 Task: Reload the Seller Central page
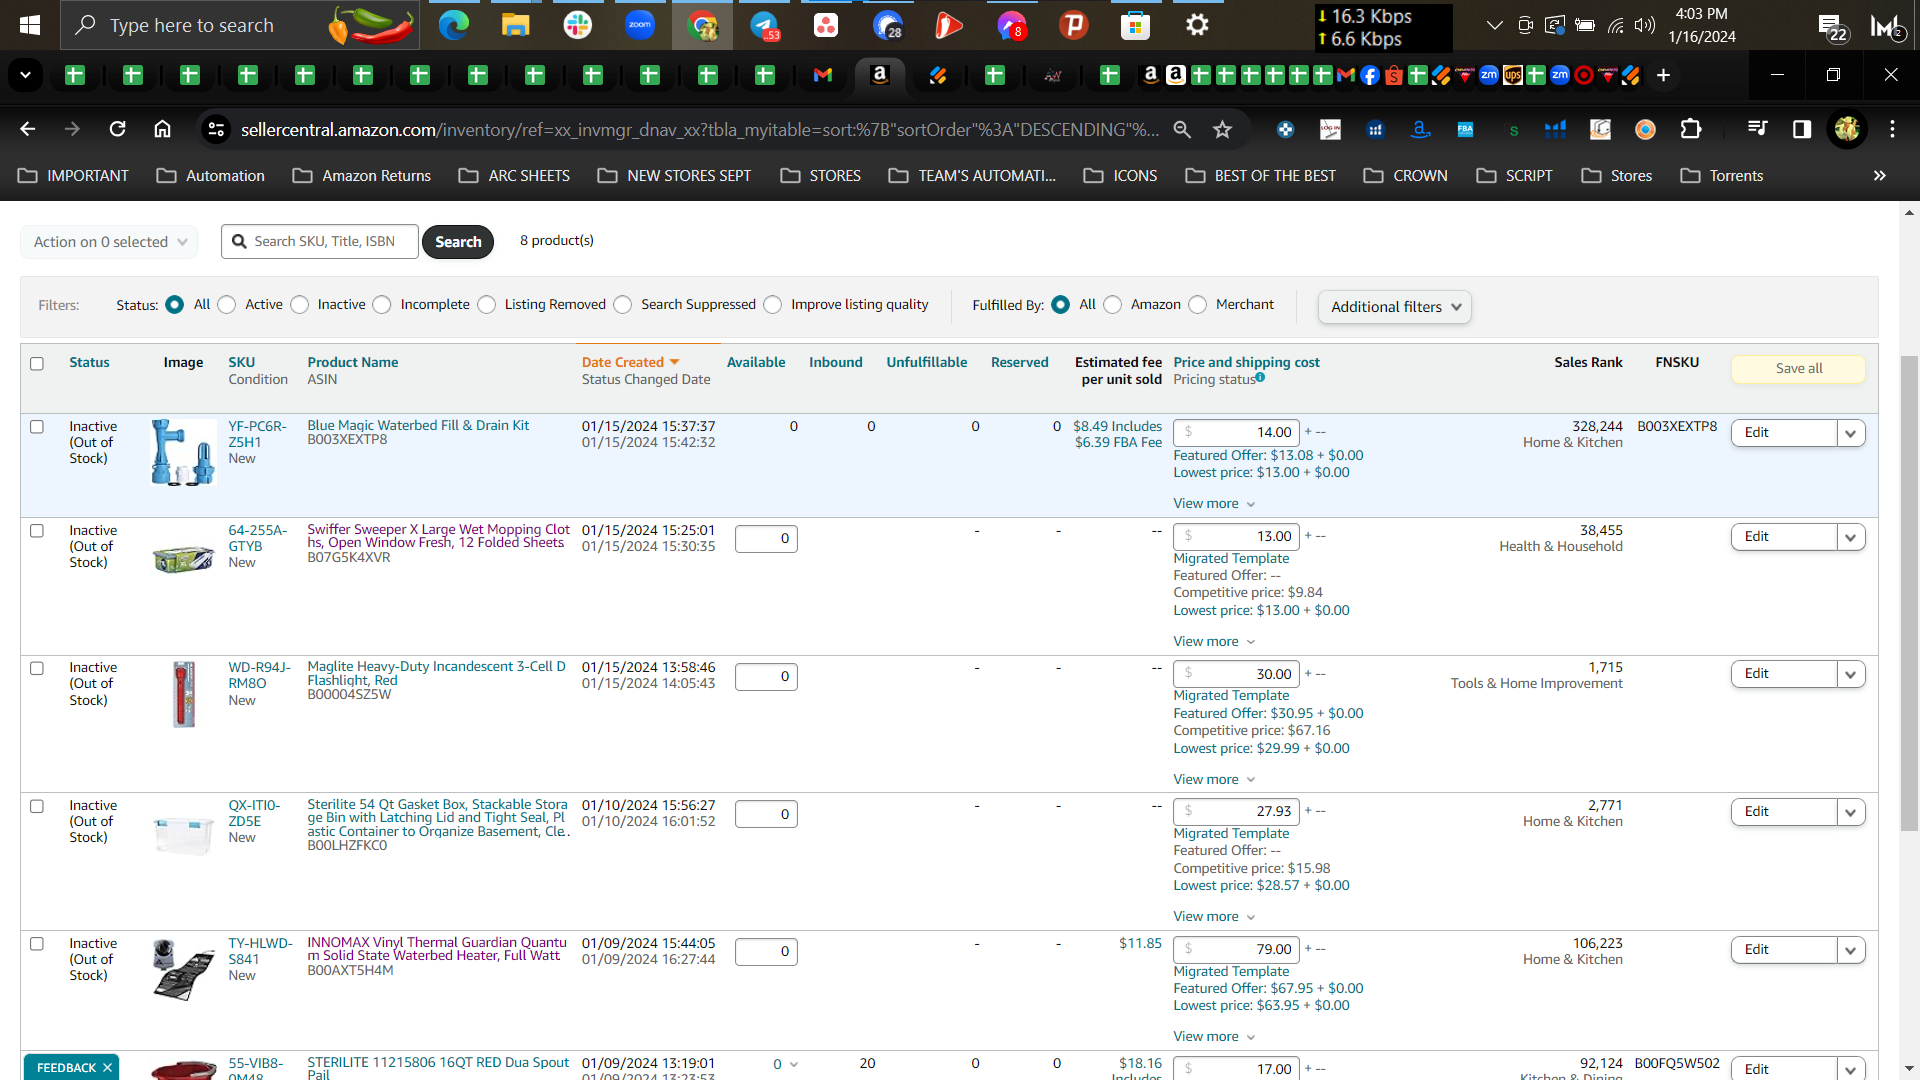click(x=117, y=129)
